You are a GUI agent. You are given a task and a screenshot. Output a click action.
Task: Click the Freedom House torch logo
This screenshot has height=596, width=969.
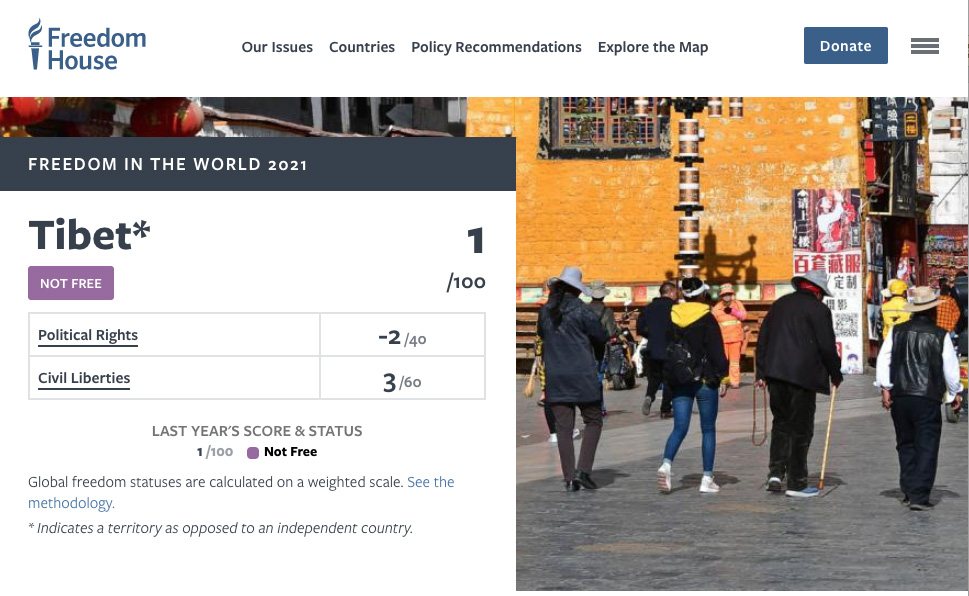click(x=37, y=45)
